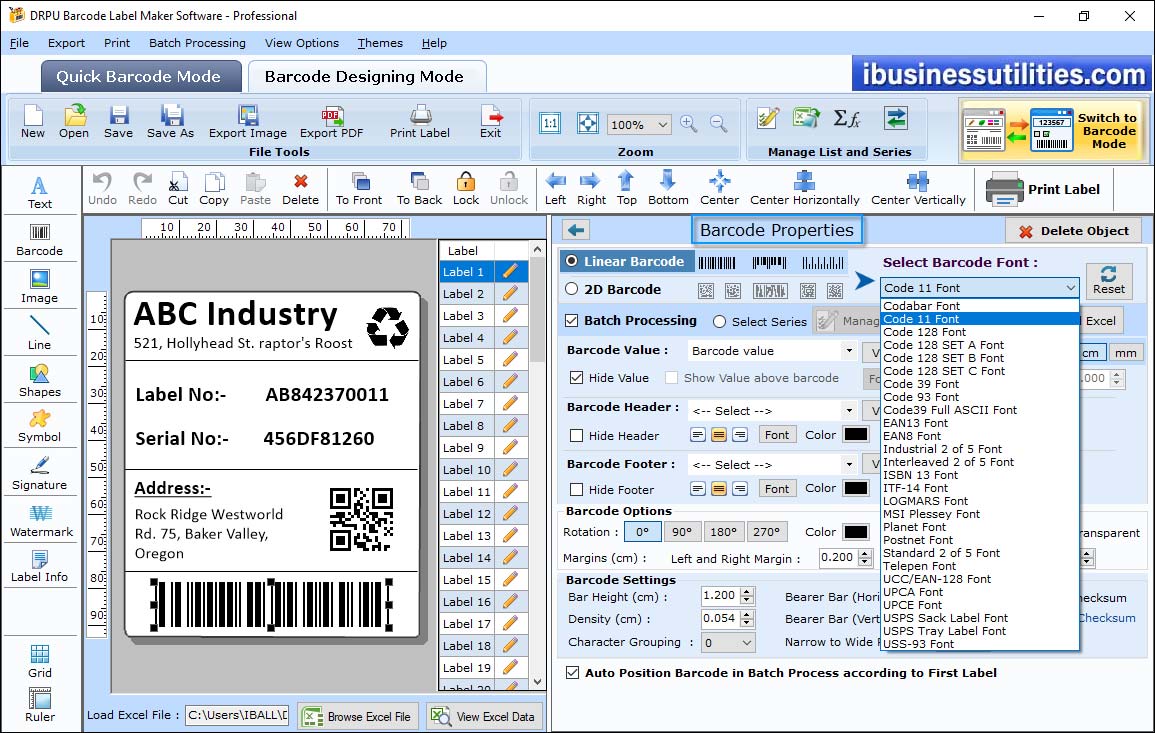Switch to Quick Barcode Mode tab
This screenshot has height=733, width=1155.
[x=141, y=77]
